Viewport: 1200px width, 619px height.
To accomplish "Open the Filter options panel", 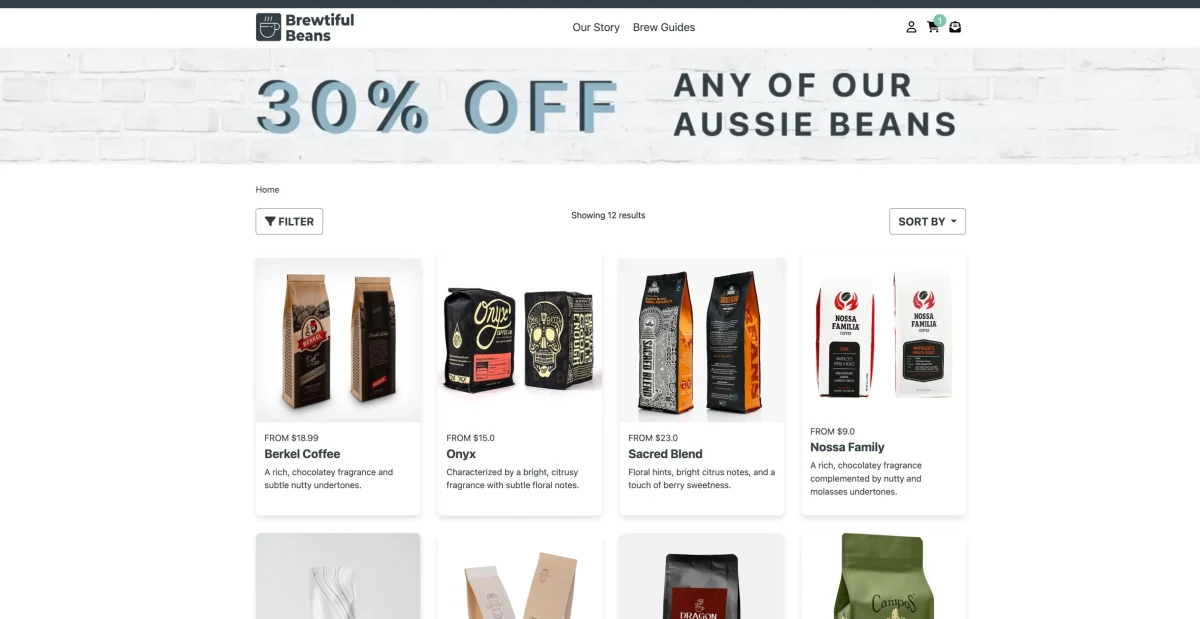I will [289, 221].
